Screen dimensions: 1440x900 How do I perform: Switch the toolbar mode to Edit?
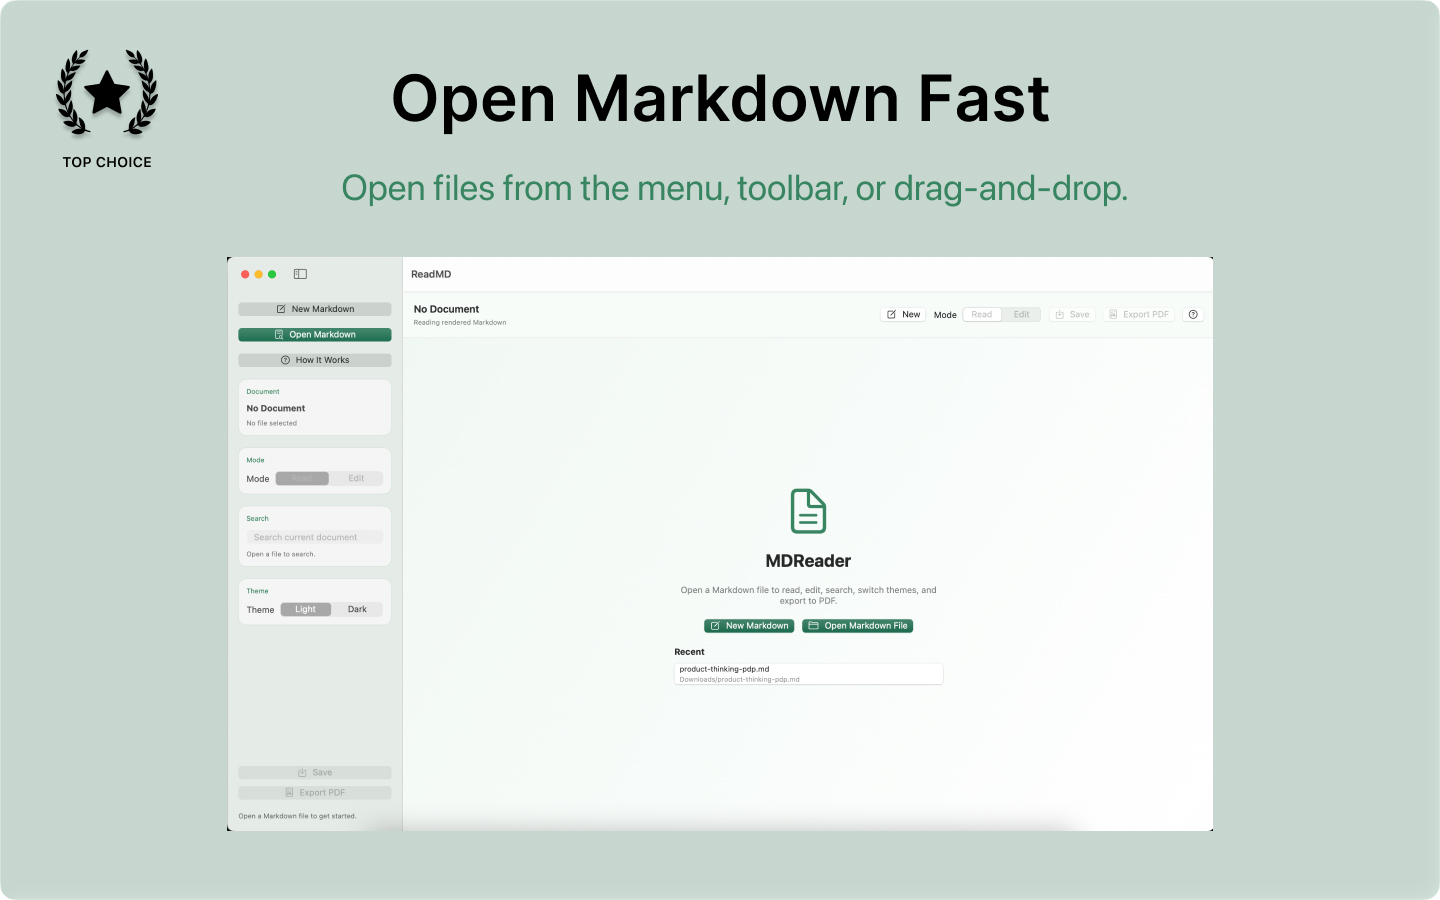pyautogui.click(x=1021, y=314)
